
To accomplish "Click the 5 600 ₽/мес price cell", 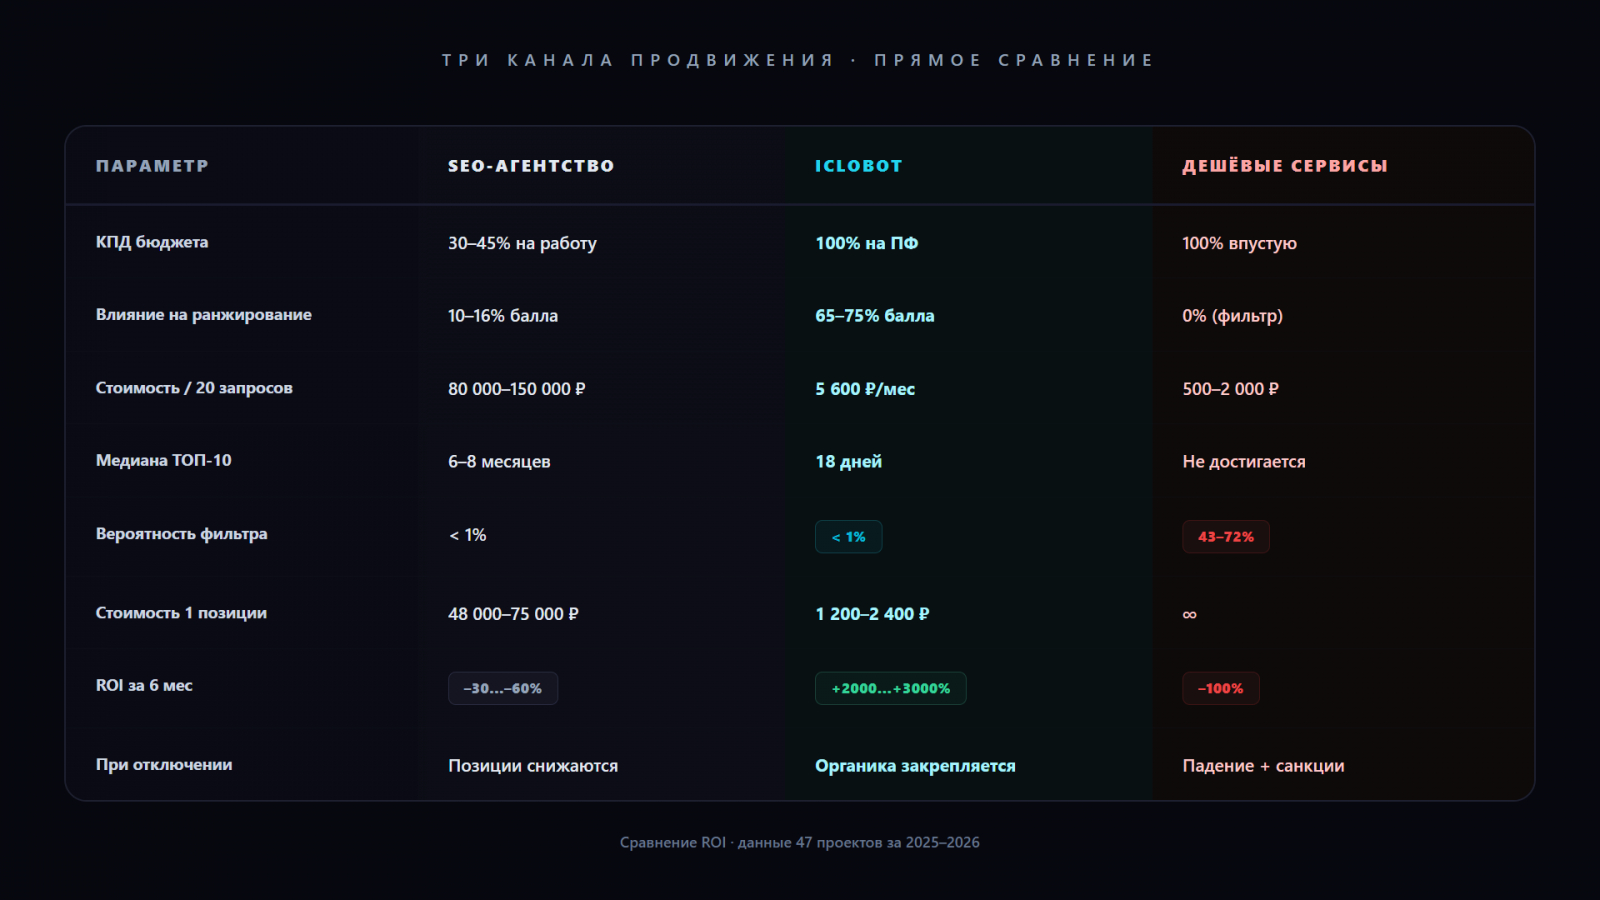I will click(x=864, y=389).
